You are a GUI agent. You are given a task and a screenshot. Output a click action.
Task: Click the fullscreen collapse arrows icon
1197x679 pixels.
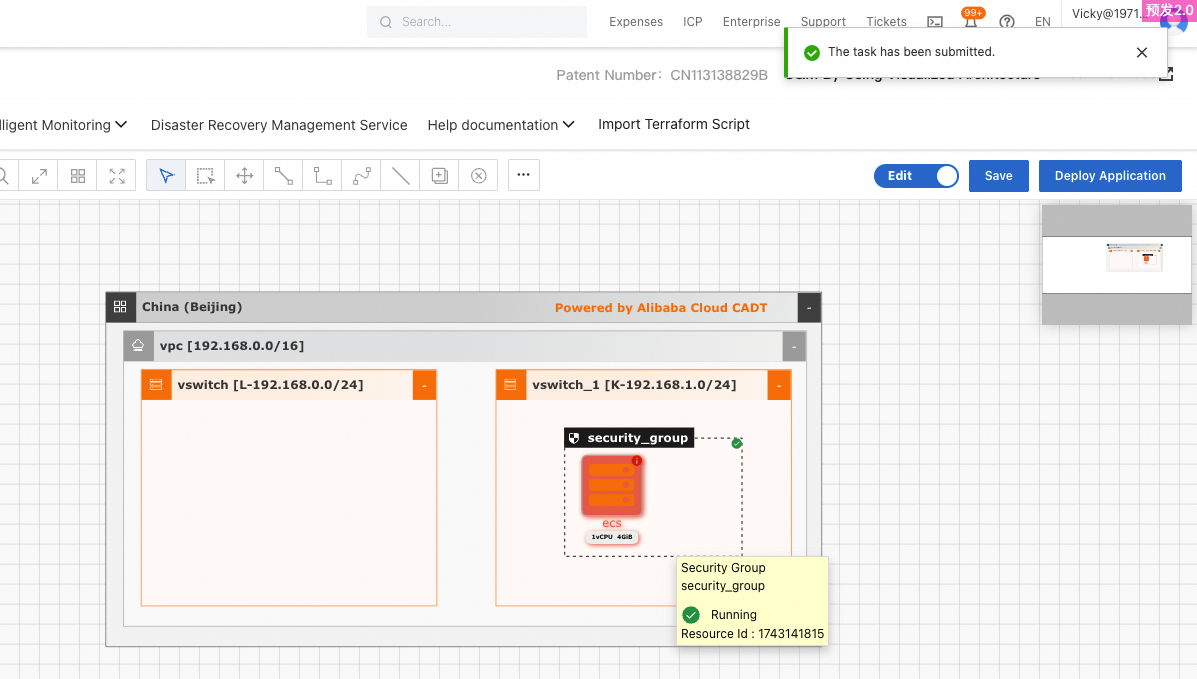117,176
